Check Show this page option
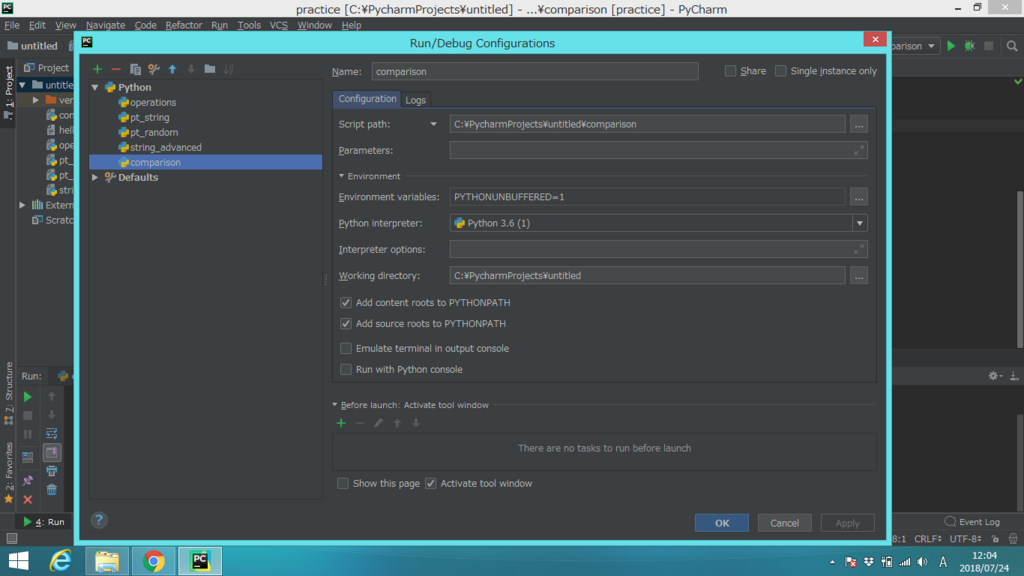This screenshot has width=1024, height=576. (343, 483)
